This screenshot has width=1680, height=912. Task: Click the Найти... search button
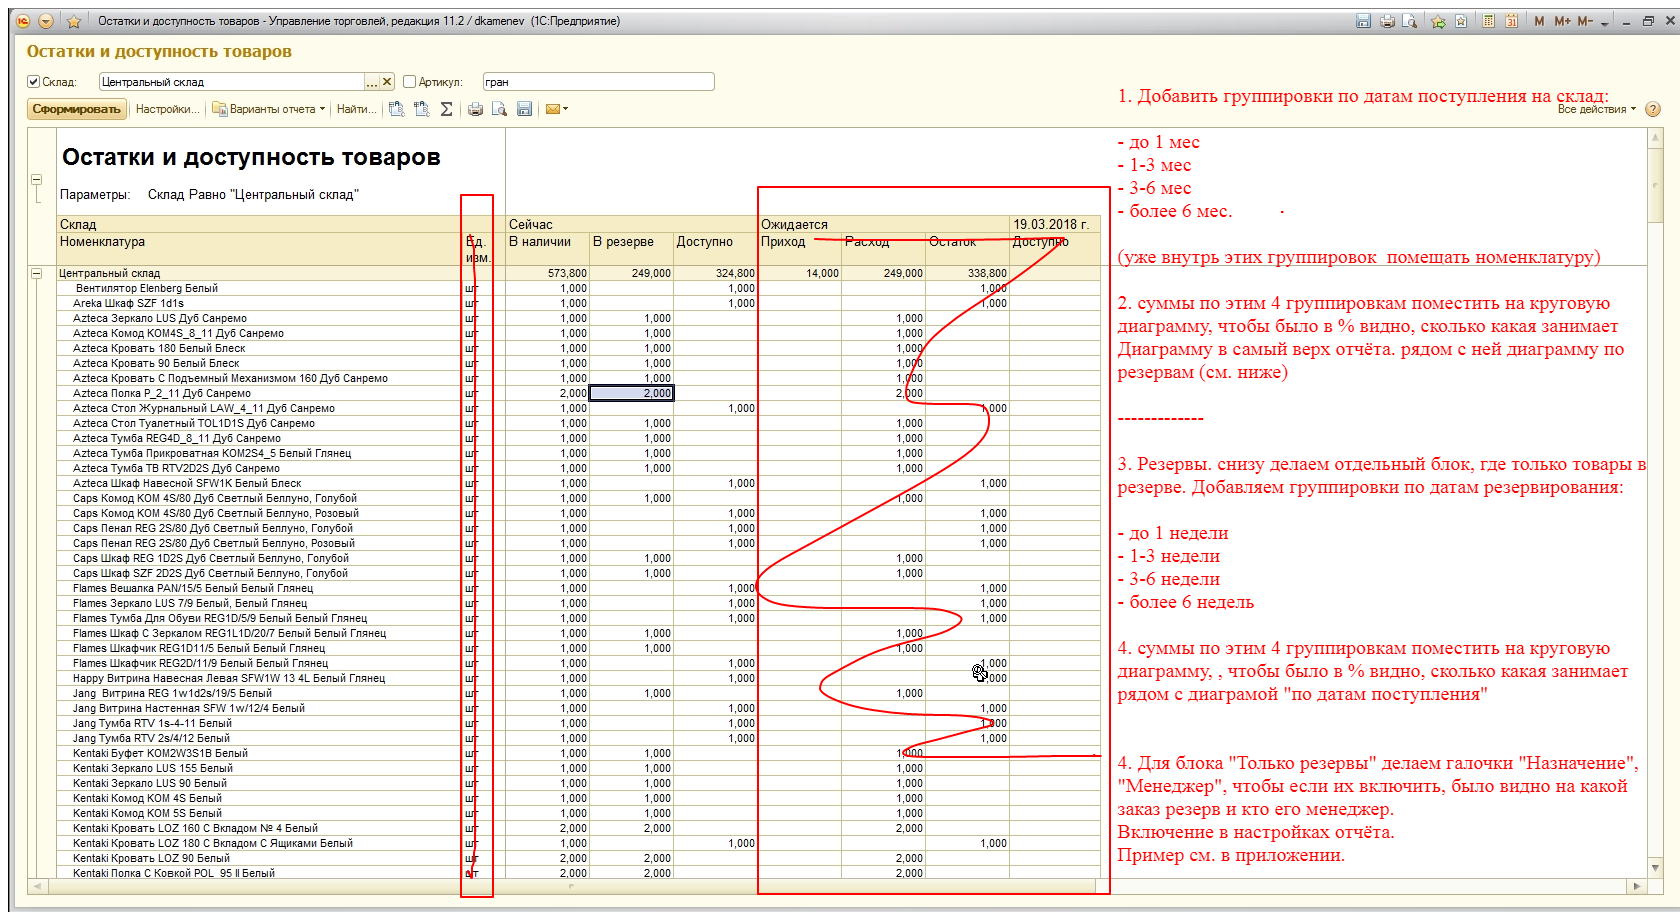[356, 109]
